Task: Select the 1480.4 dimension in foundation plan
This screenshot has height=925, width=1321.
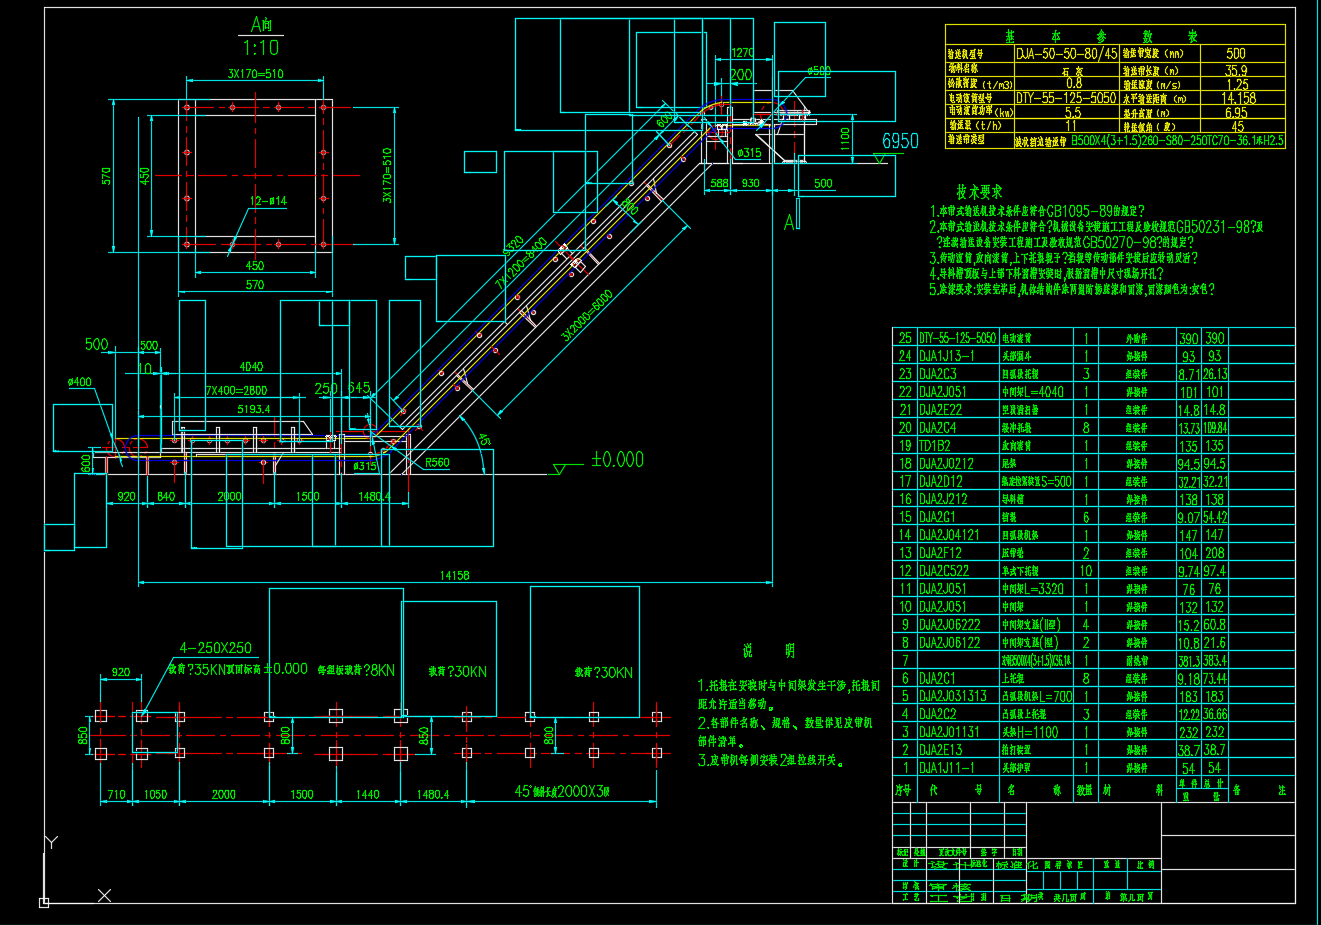Action: coord(432,794)
